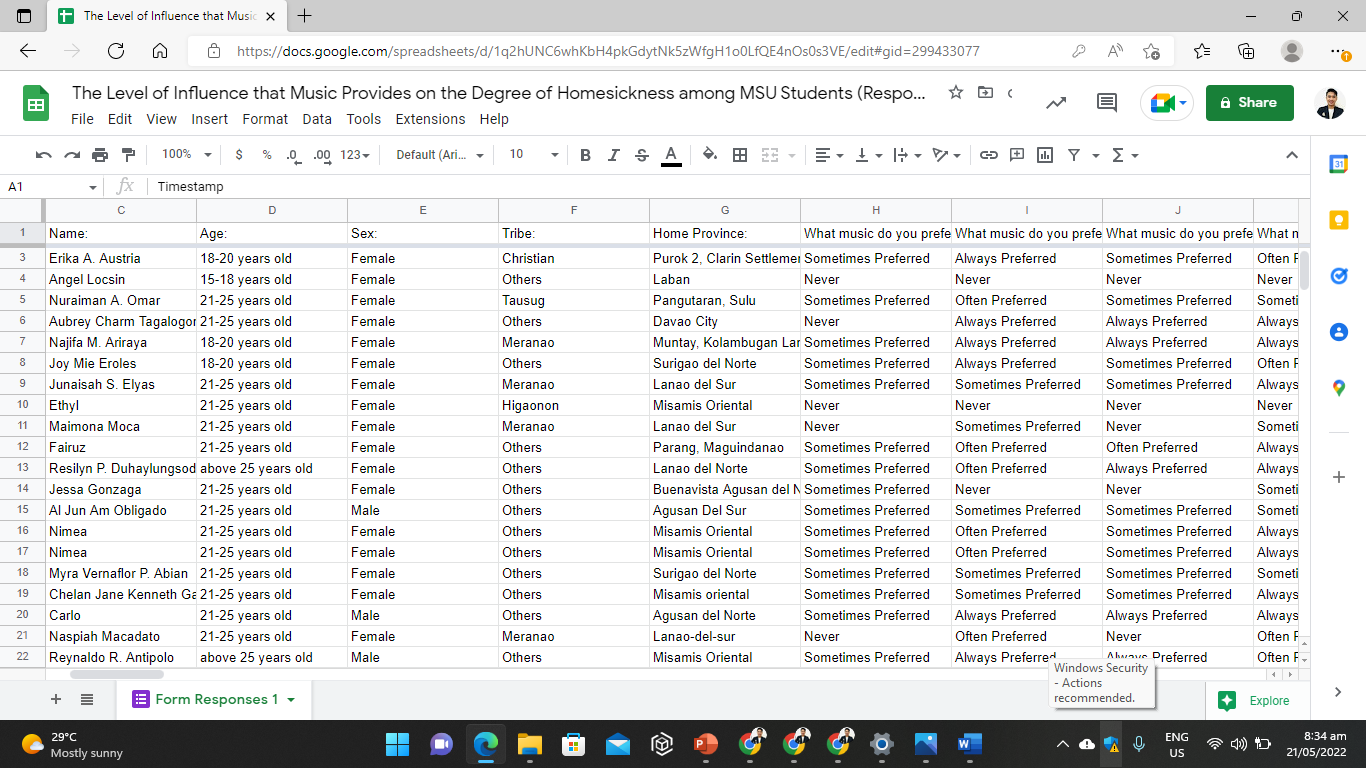Image resolution: width=1366 pixels, height=768 pixels.
Task: Open the Functions sigma menu
Action: point(1125,155)
